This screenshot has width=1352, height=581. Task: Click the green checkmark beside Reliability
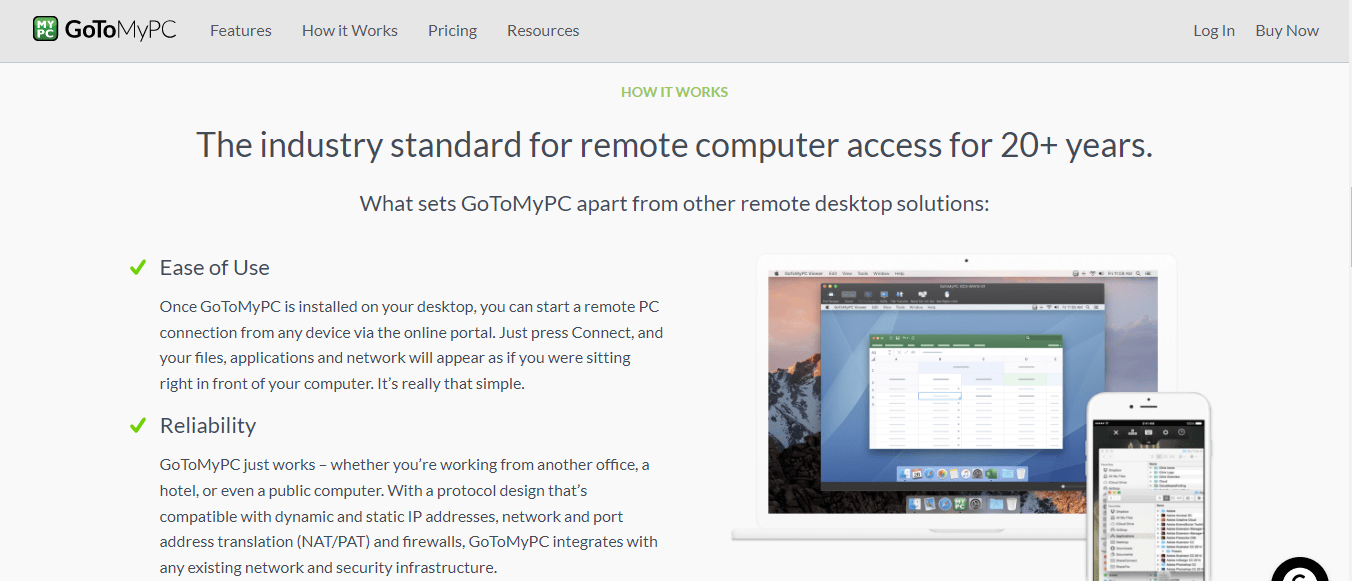click(138, 425)
